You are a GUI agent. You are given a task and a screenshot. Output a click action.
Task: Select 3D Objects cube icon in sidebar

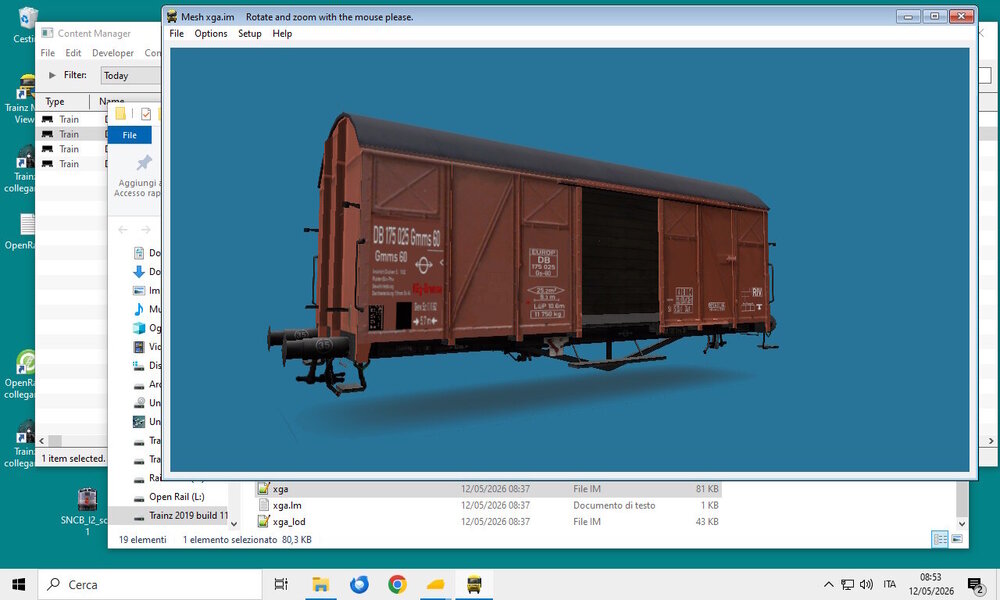pos(138,328)
